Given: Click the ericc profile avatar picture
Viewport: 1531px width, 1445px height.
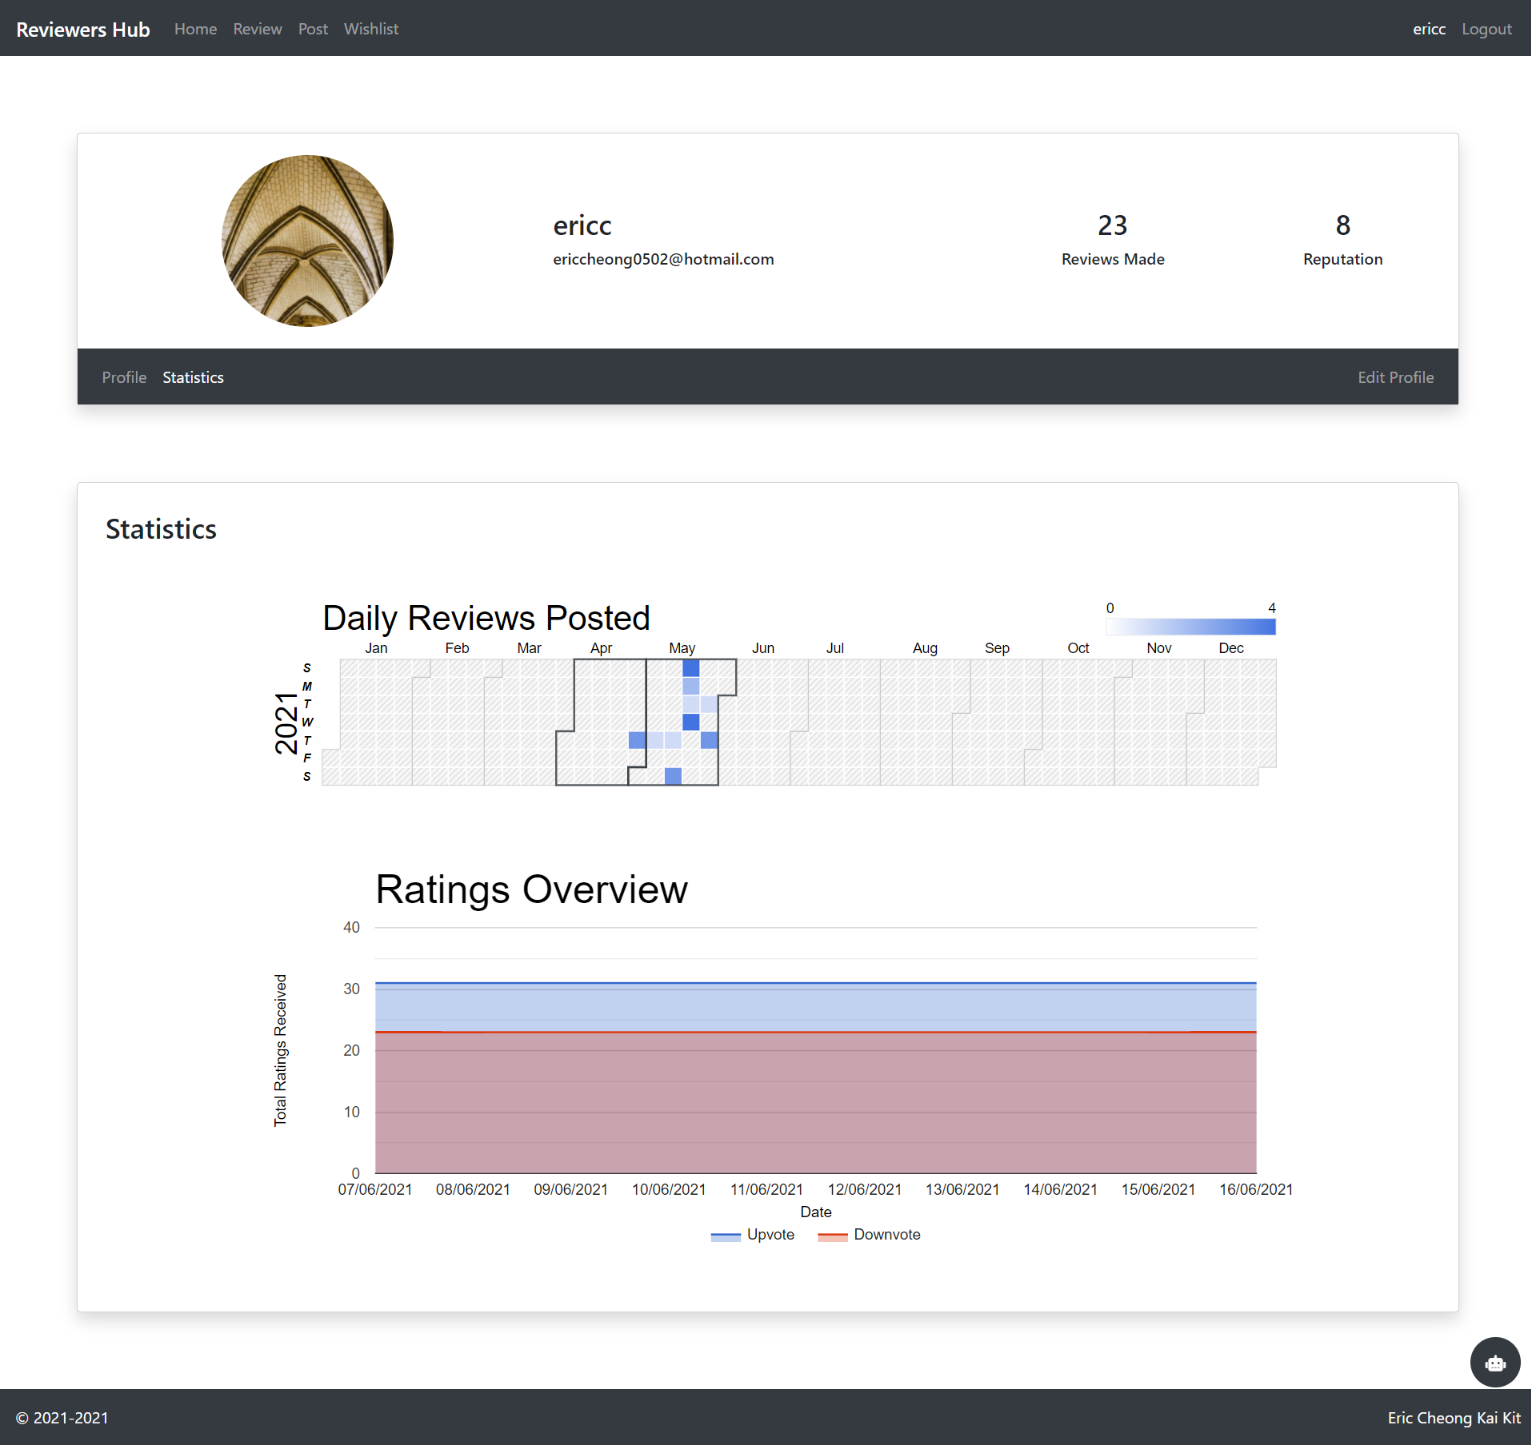Looking at the screenshot, I should pyautogui.click(x=307, y=241).
